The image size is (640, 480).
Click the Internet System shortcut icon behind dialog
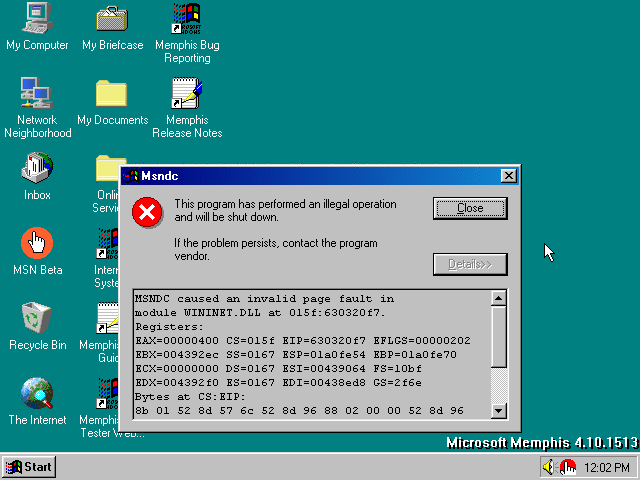click(x=108, y=243)
